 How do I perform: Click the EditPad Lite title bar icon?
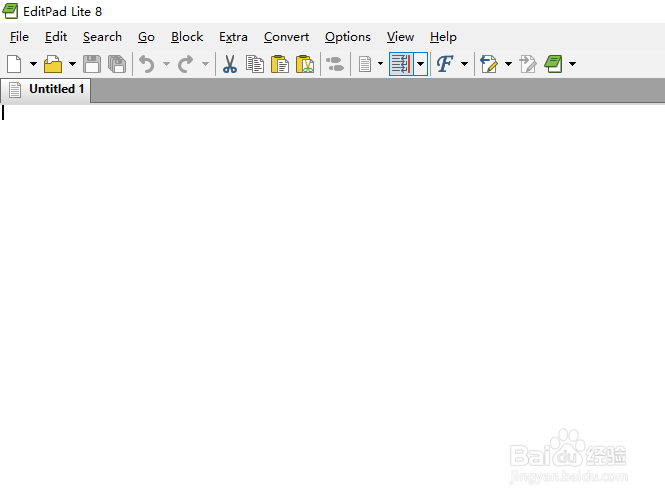(10, 11)
